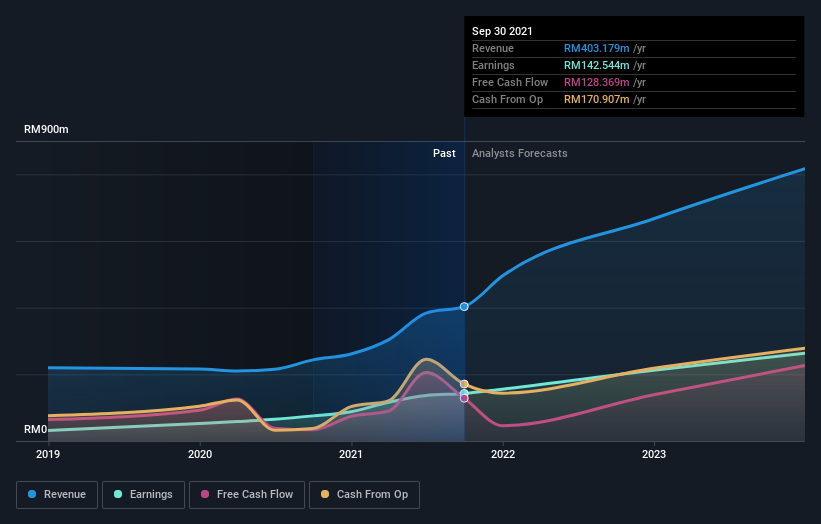Select the 2020 x-axis label
Viewport: 821px width, 524px height.
tap(200, 454)
